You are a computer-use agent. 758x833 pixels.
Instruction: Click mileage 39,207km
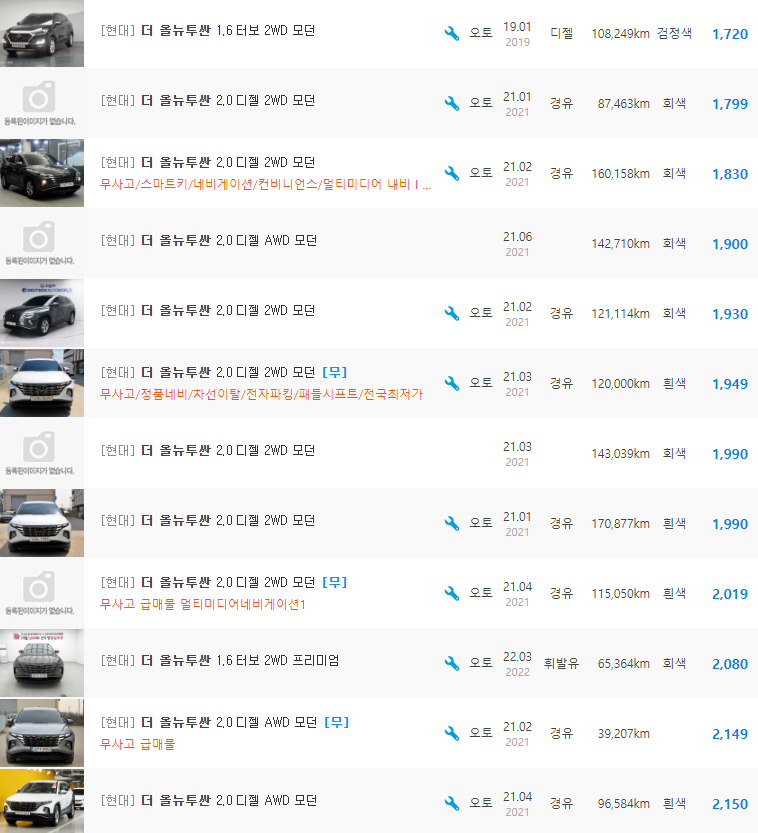pyautogui.click(x=624, y=734)
